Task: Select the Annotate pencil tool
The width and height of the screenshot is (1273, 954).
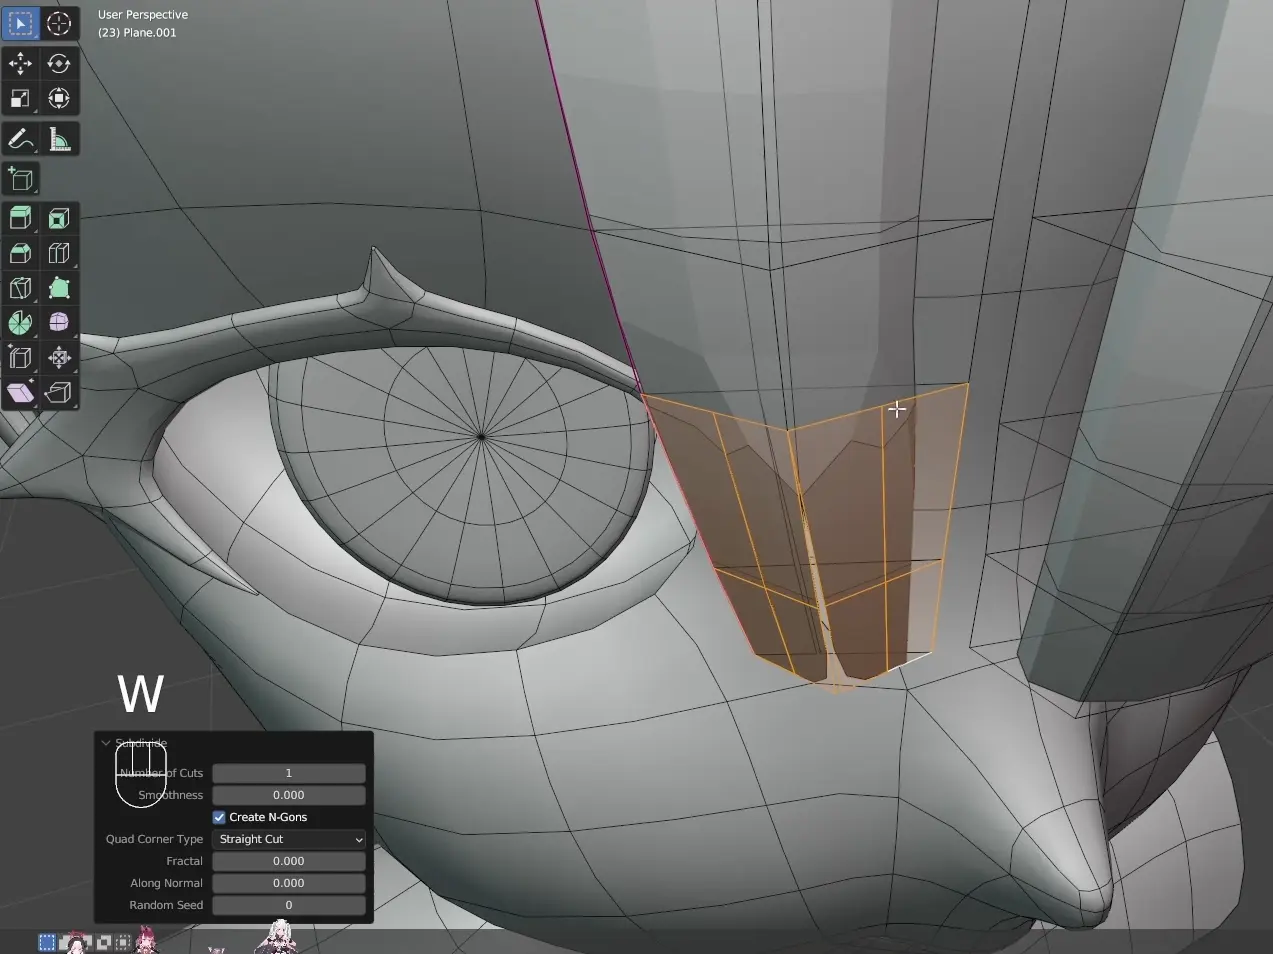Action: [20, 139]
